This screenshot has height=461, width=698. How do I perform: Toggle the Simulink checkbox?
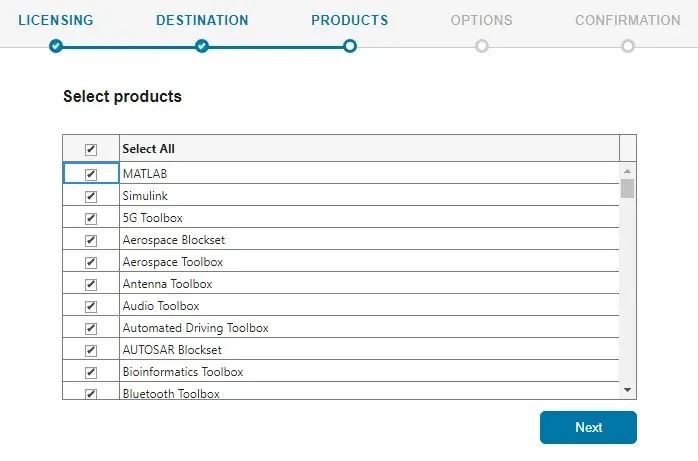(91, 196)
